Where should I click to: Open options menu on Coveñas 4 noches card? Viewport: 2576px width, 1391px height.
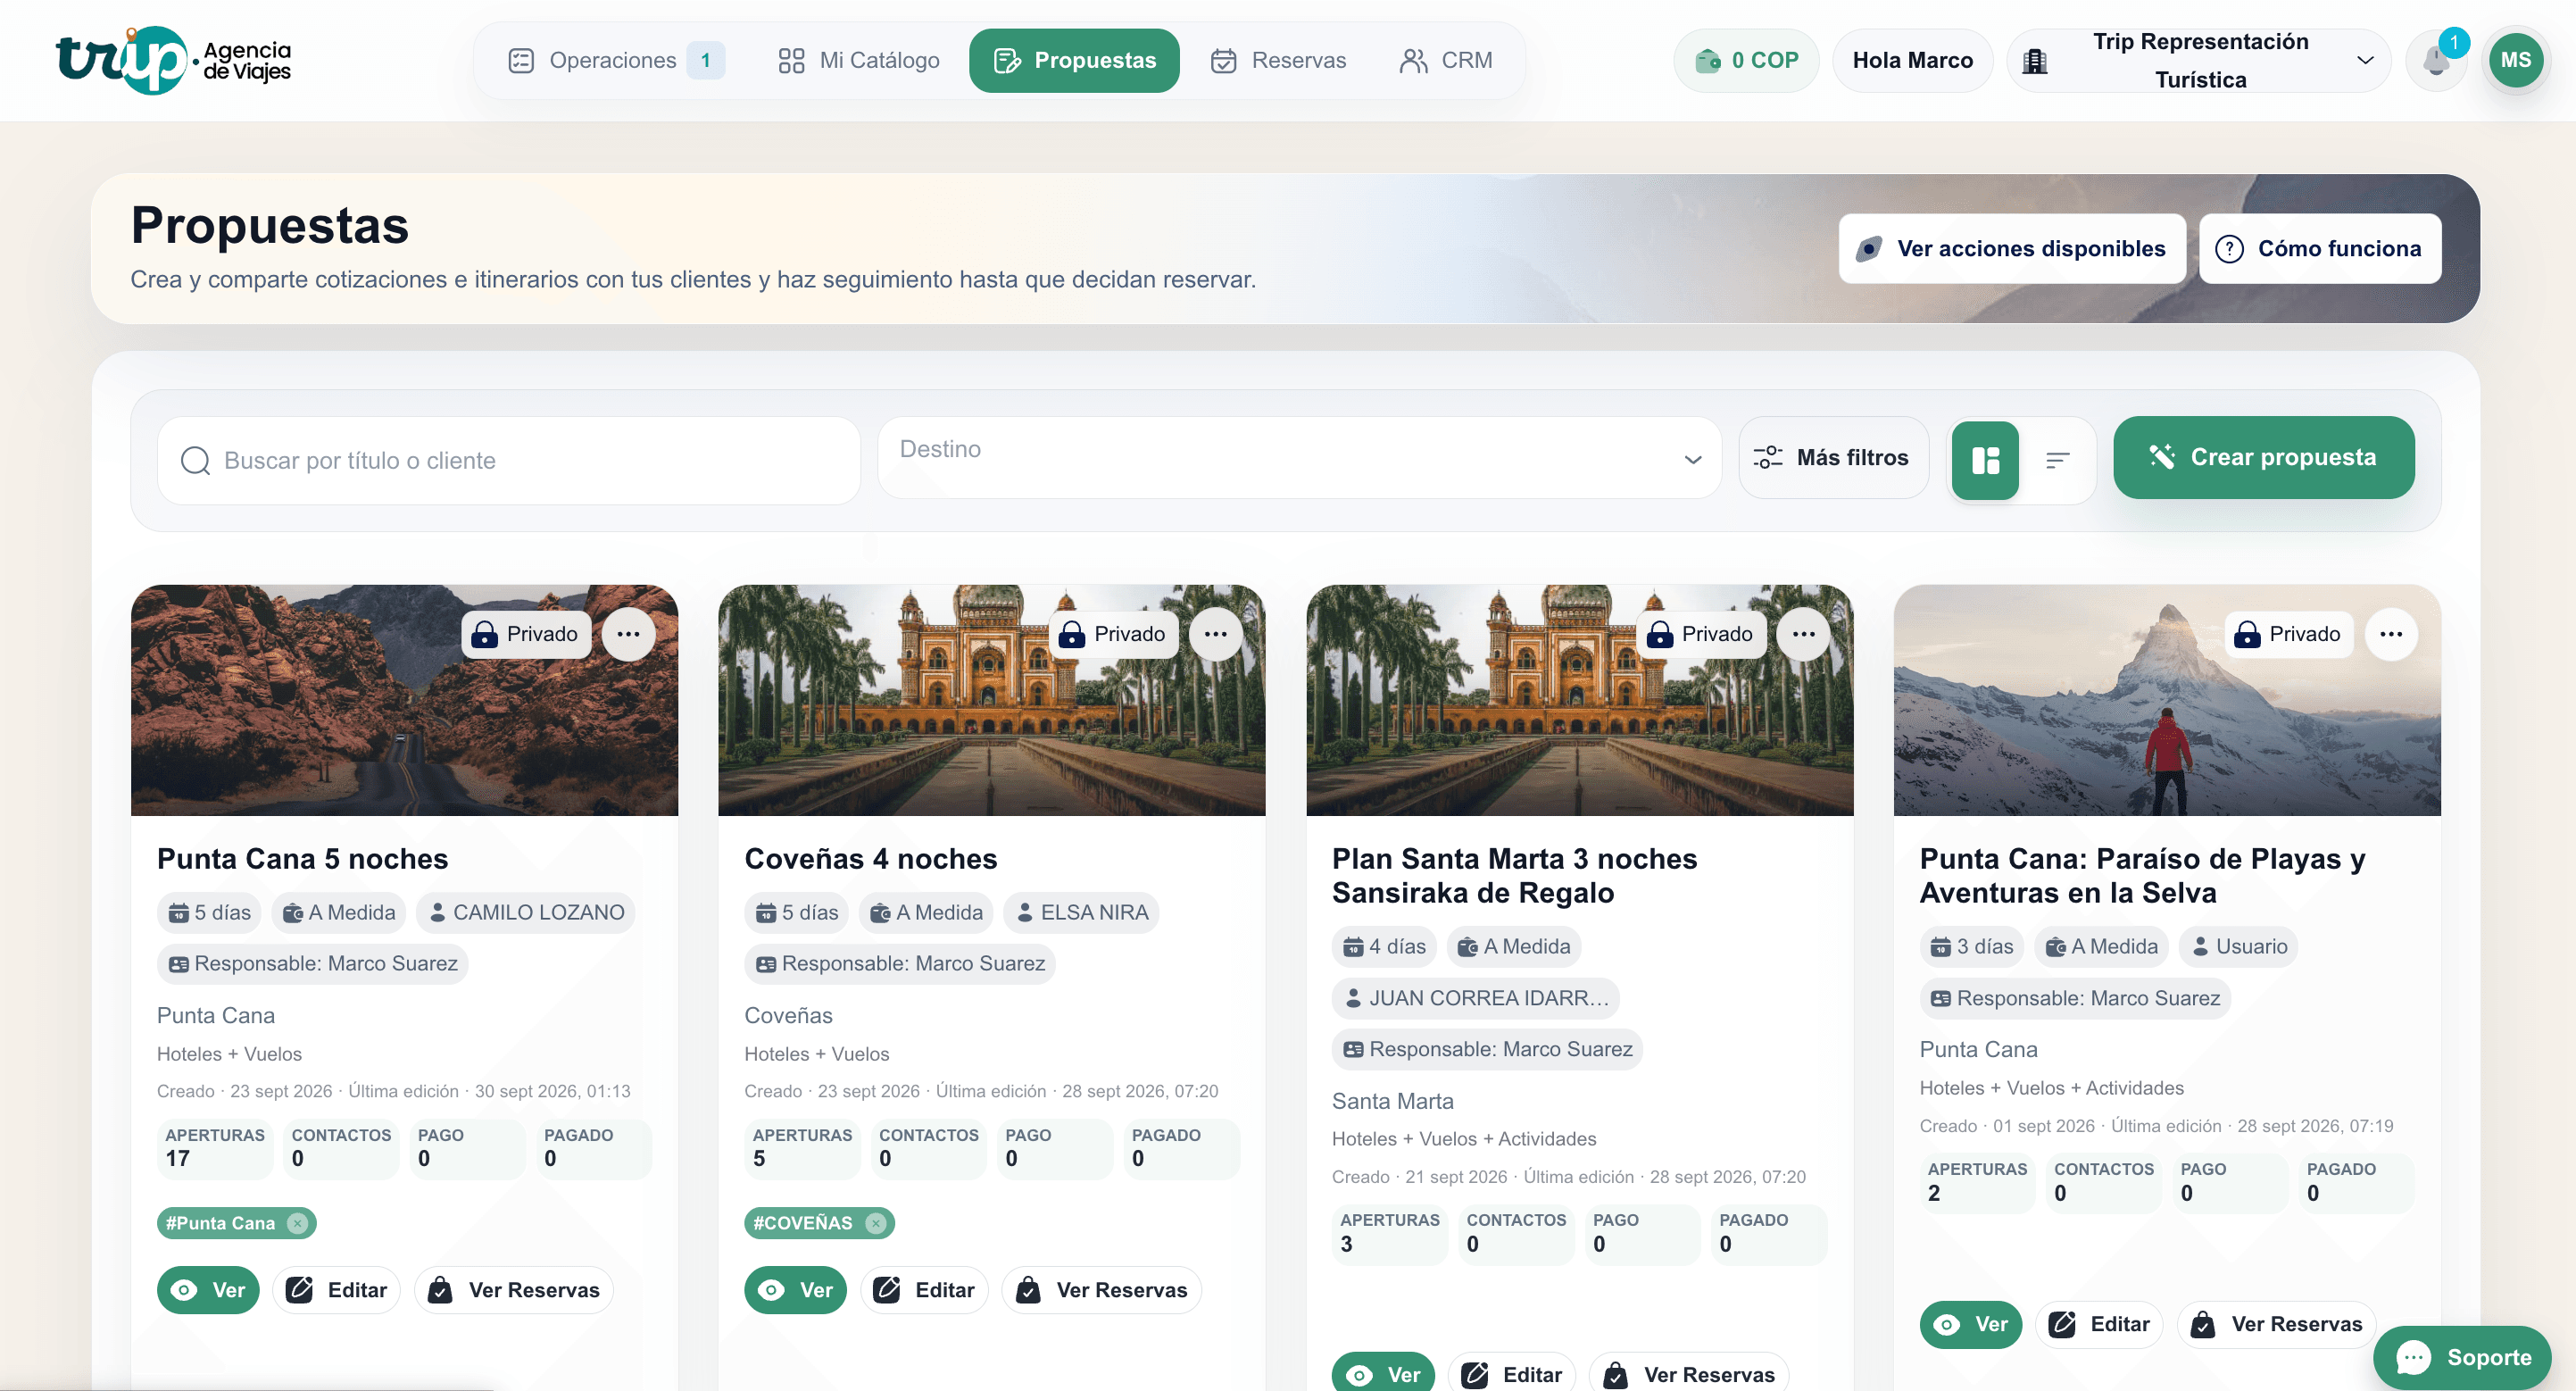tap(1215, 634)
